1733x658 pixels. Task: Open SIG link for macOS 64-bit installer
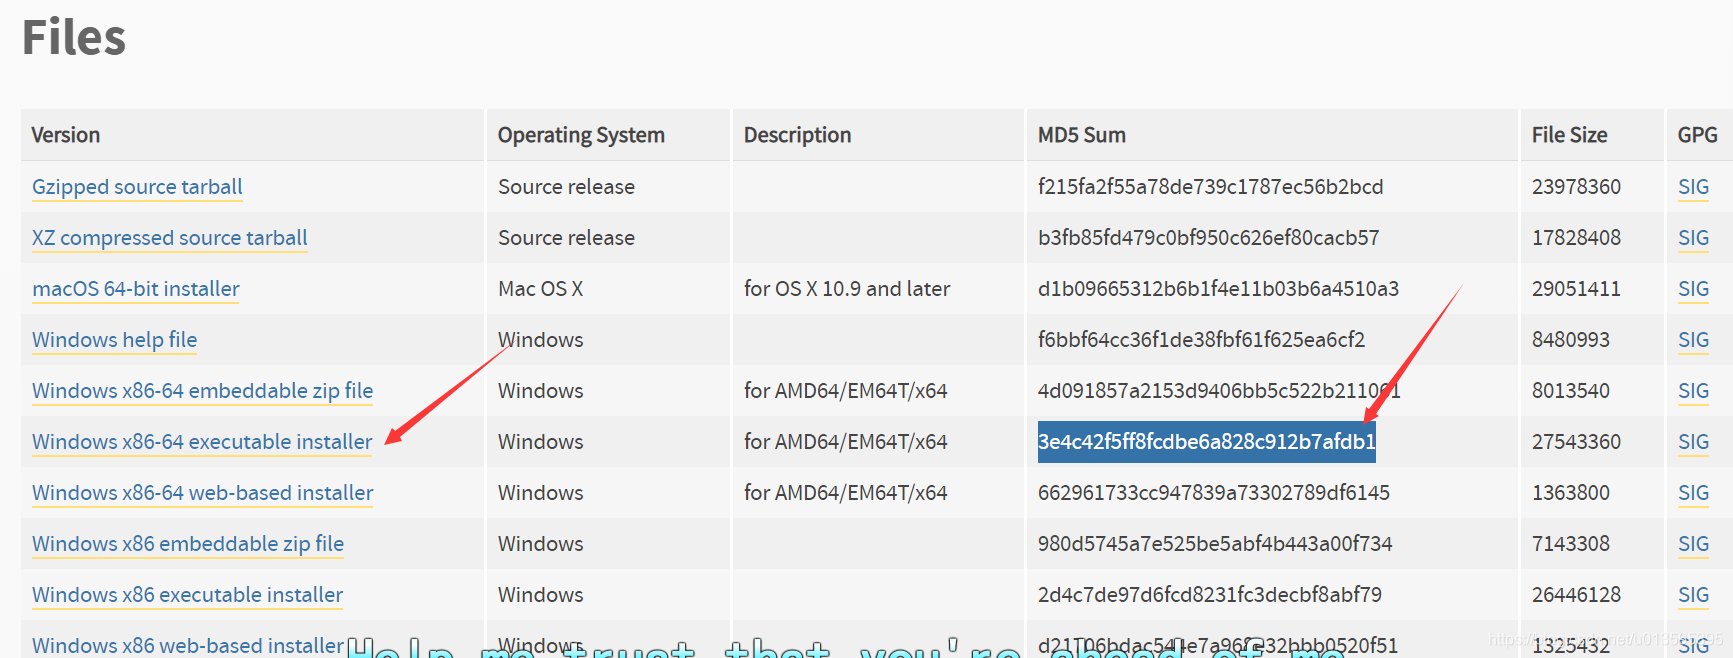1694,289
